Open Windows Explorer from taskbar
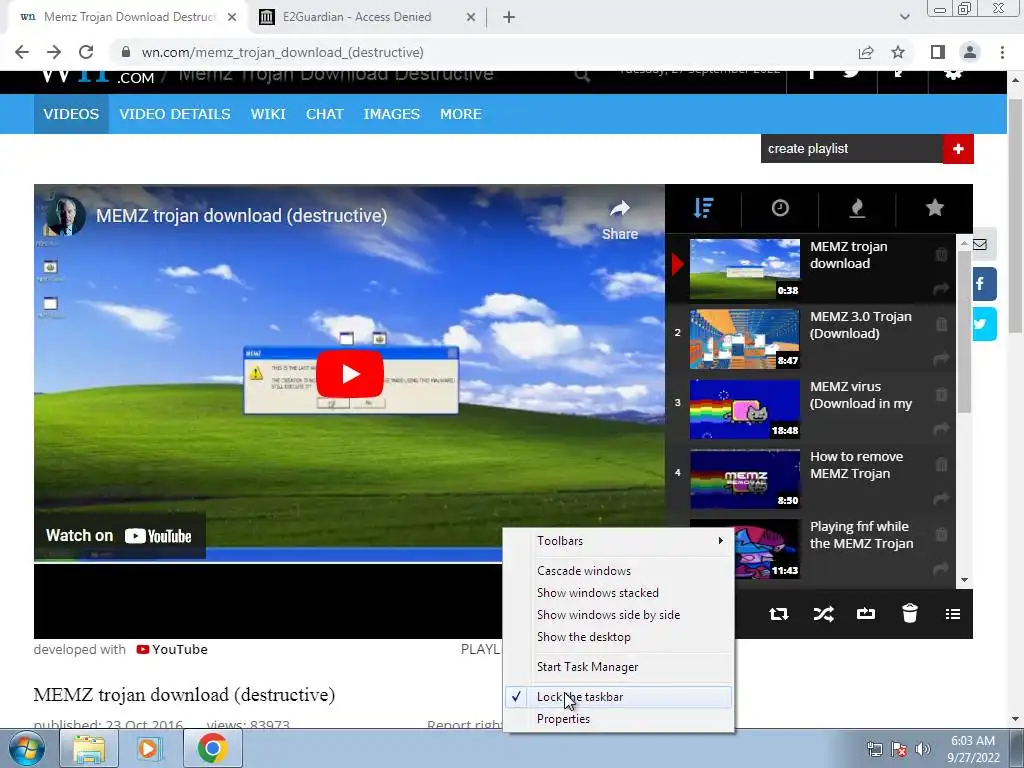The width and height of the screenshot is (1024, 768). (x=89, y=748)
